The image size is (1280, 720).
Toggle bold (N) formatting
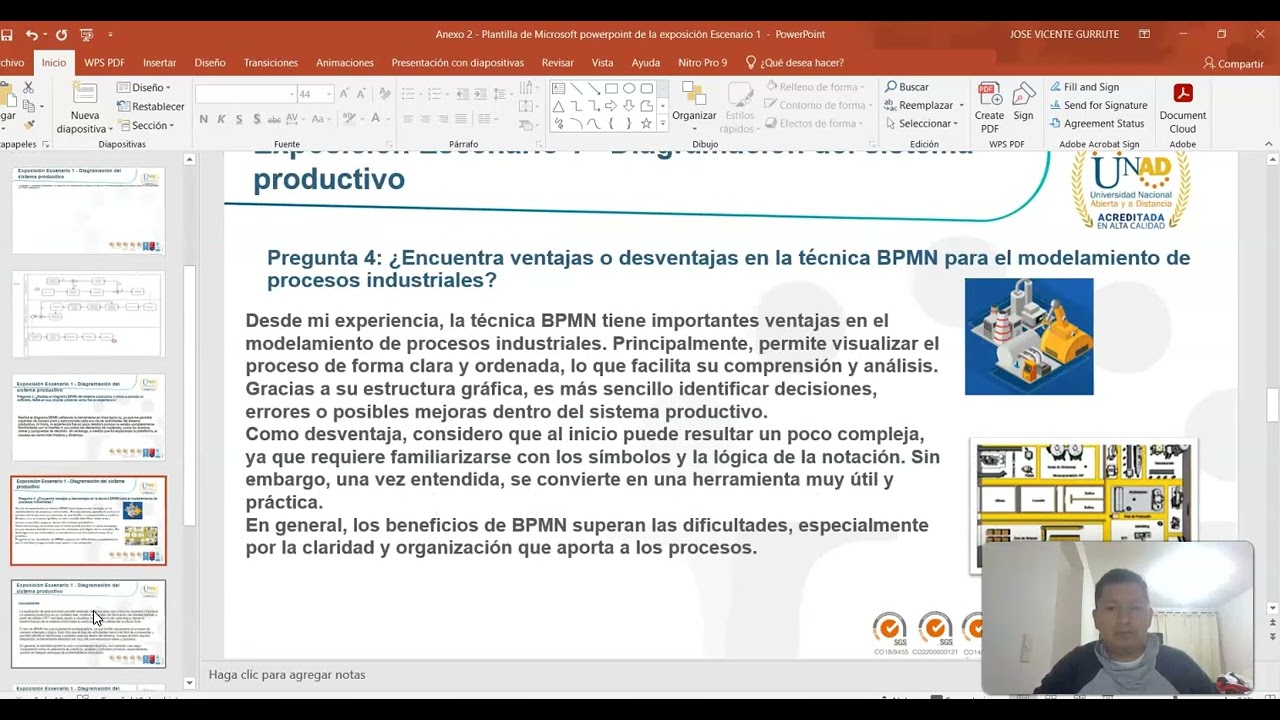tap(204, 119)
